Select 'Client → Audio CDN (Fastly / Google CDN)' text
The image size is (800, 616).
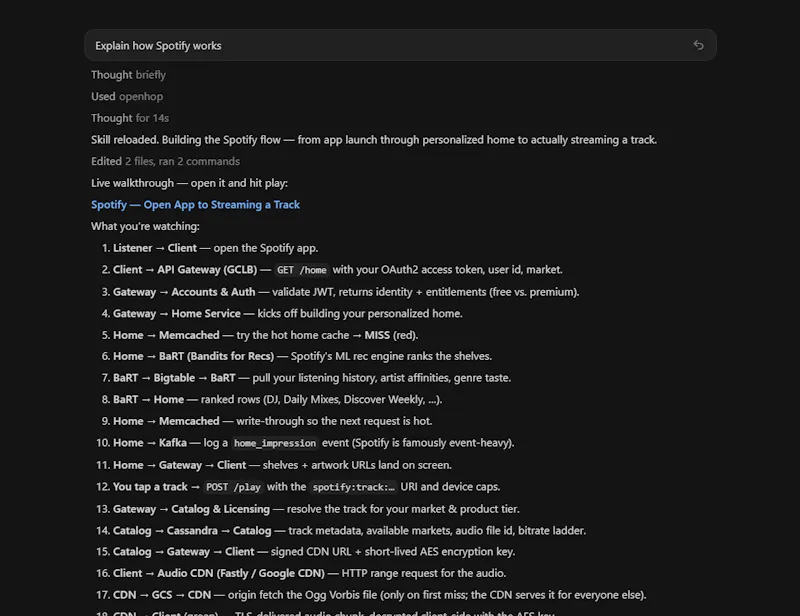click(218, 573)
